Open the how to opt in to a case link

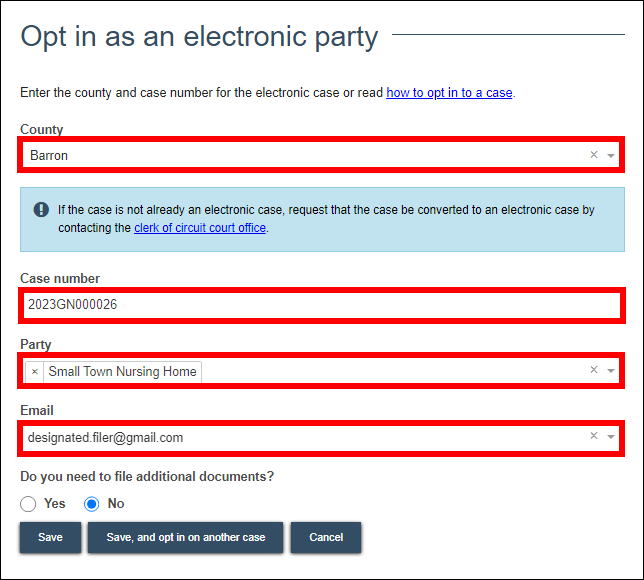pyautogui.click(x=449, y=93)
